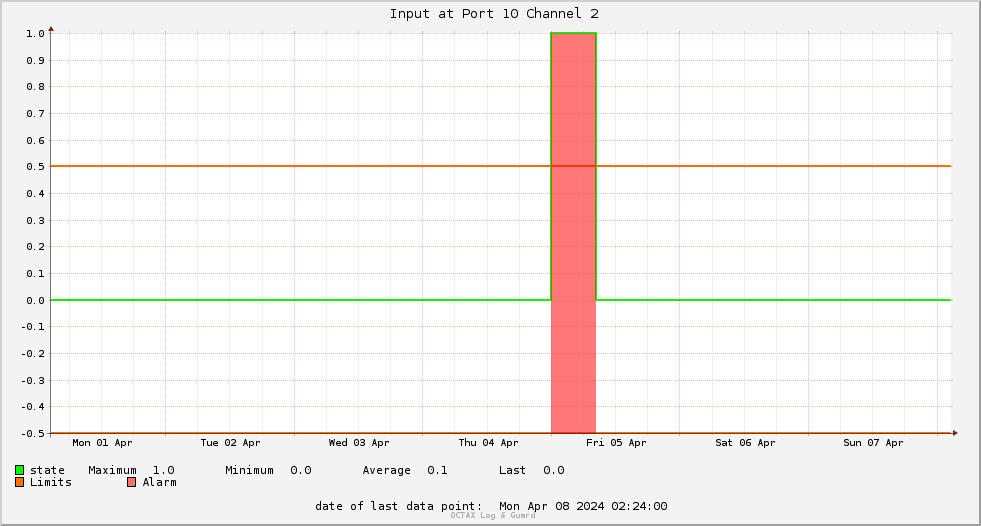This screenshot has height=526, width=981.
Task: Click the y-axis label 0.3
Action: [35, 221]
